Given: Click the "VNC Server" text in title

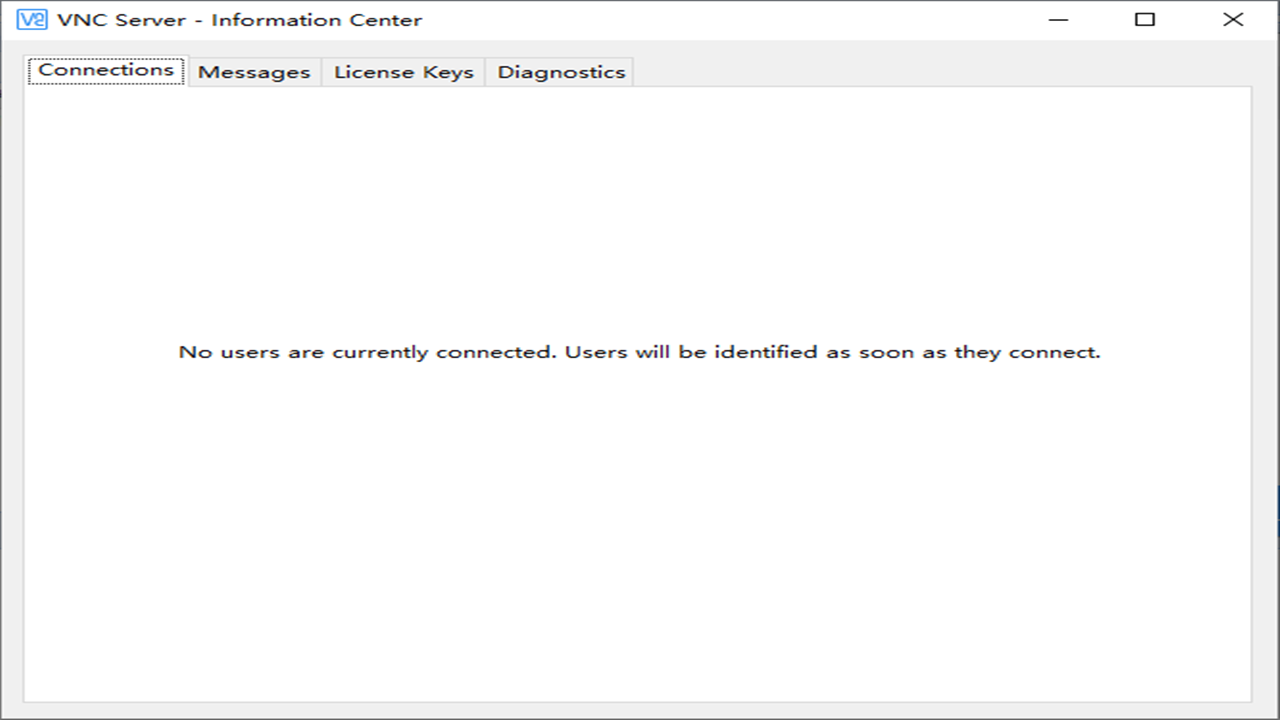Looking at the screenshot, I should 121,20.
